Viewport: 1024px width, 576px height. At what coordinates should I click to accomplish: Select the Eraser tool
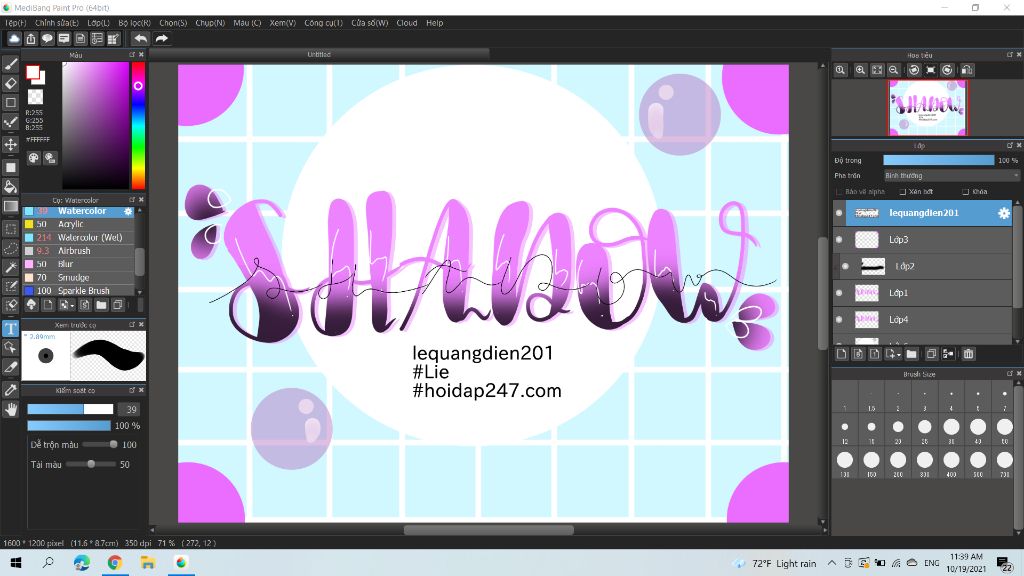(10, 84)
